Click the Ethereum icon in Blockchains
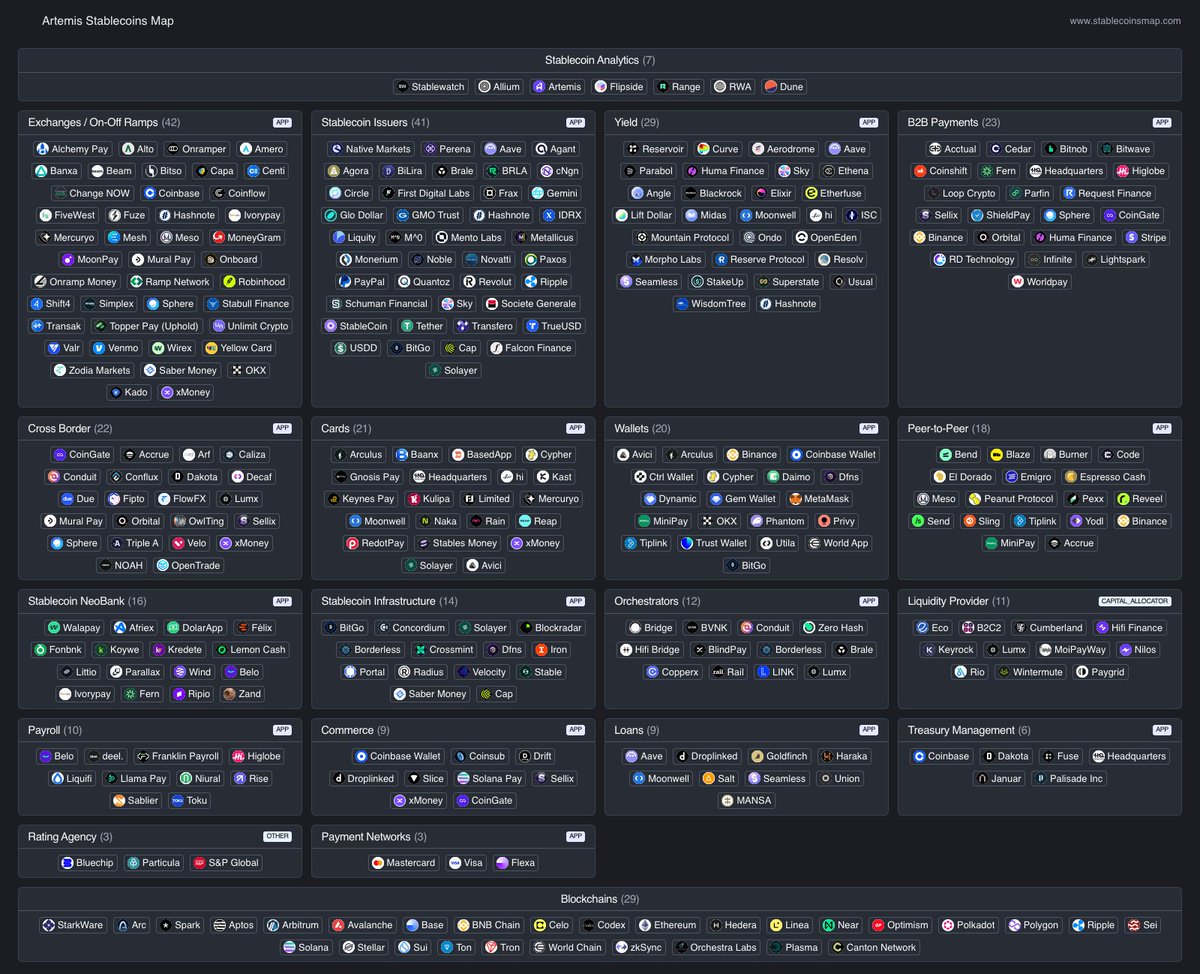 point(645,925)
